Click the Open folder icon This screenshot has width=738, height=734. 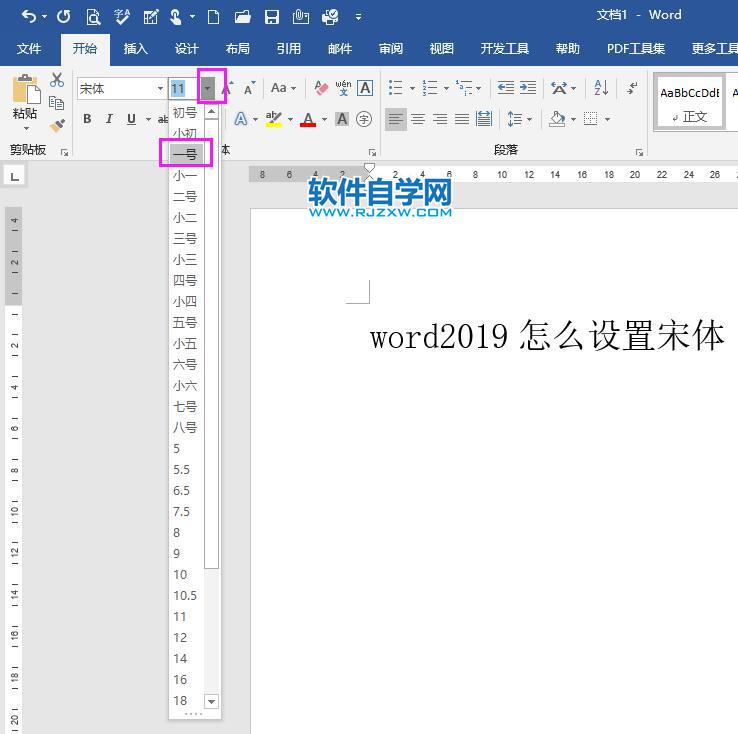coord(242,17)
